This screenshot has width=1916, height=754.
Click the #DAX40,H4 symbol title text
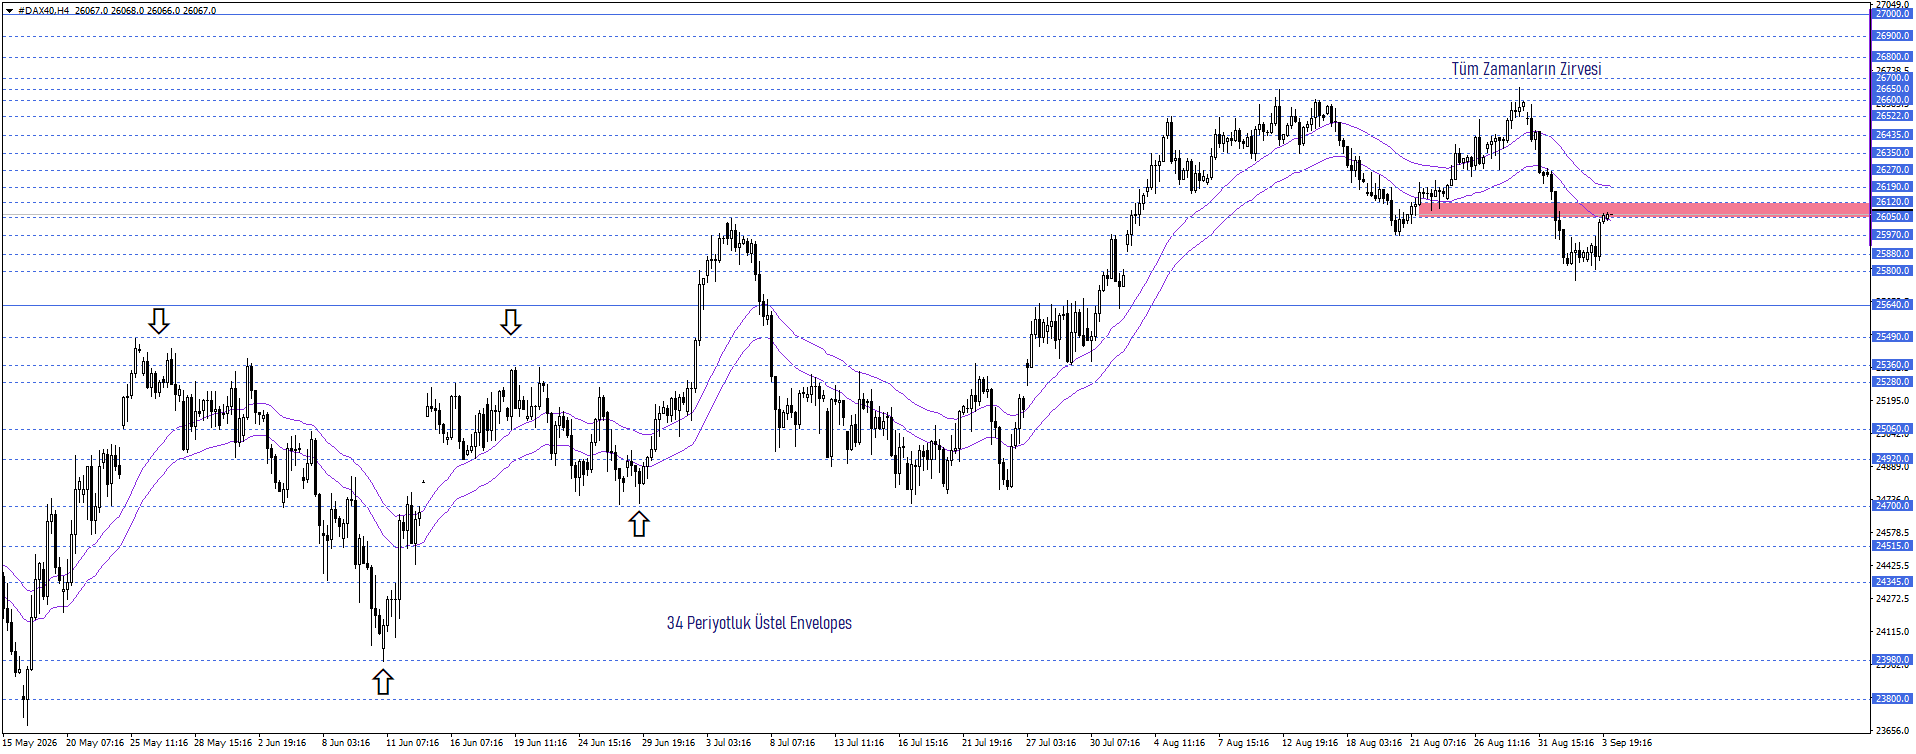coord(43,11)
